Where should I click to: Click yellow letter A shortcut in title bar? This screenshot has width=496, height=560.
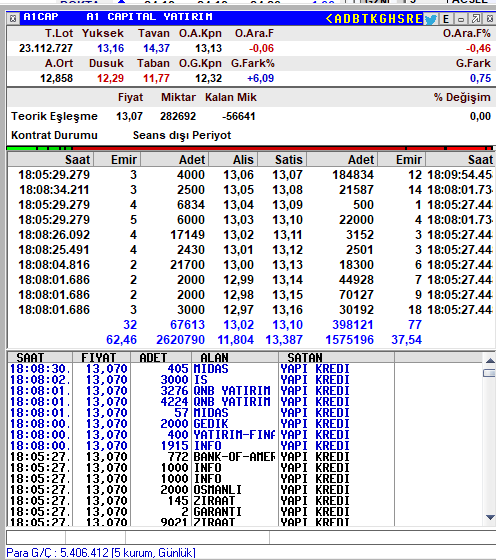338,19
